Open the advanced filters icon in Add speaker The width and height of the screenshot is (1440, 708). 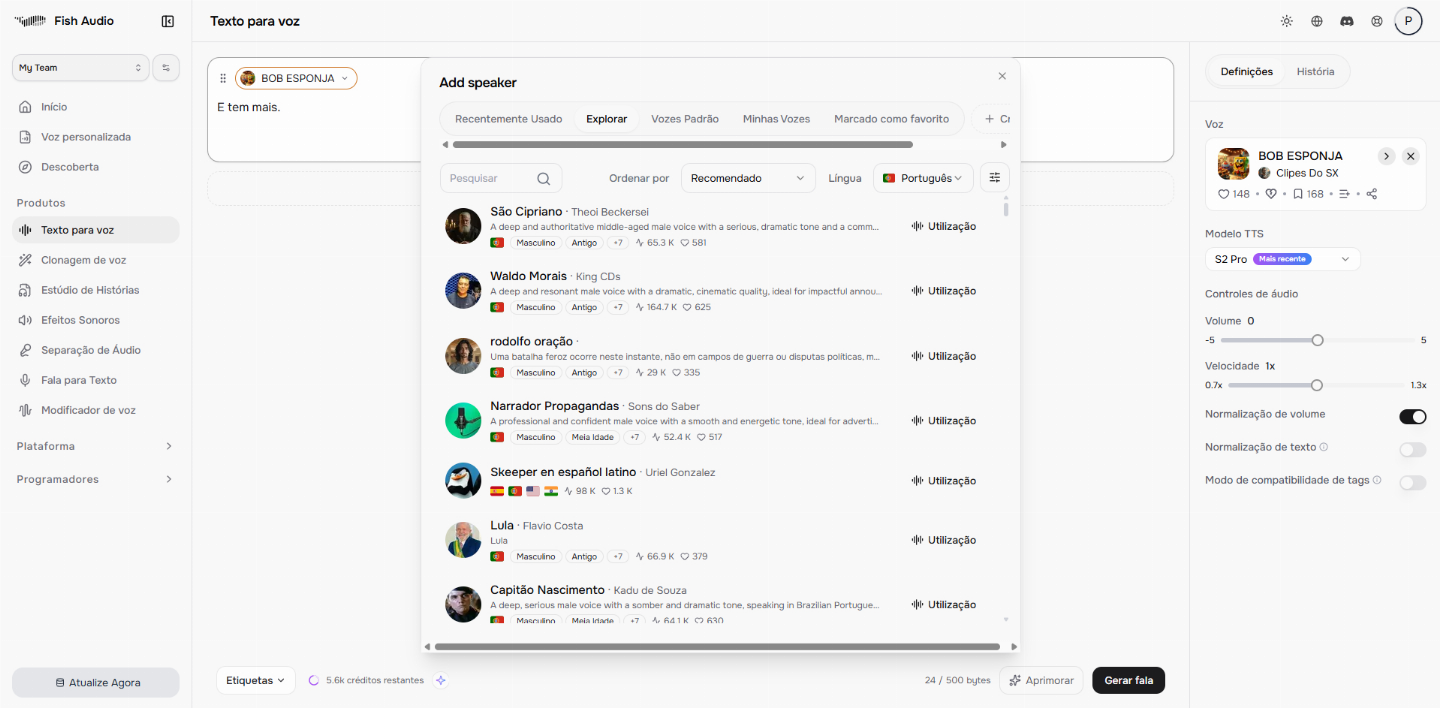coord(995,178)
